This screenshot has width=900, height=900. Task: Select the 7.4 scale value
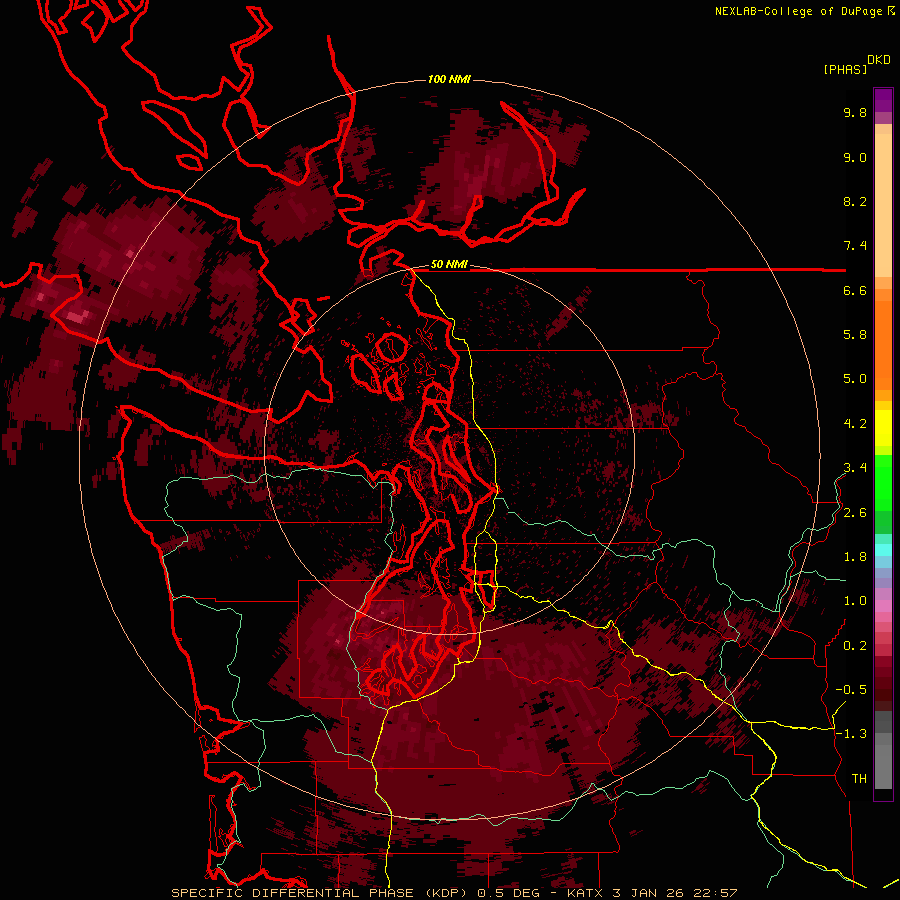pos(855,246)
